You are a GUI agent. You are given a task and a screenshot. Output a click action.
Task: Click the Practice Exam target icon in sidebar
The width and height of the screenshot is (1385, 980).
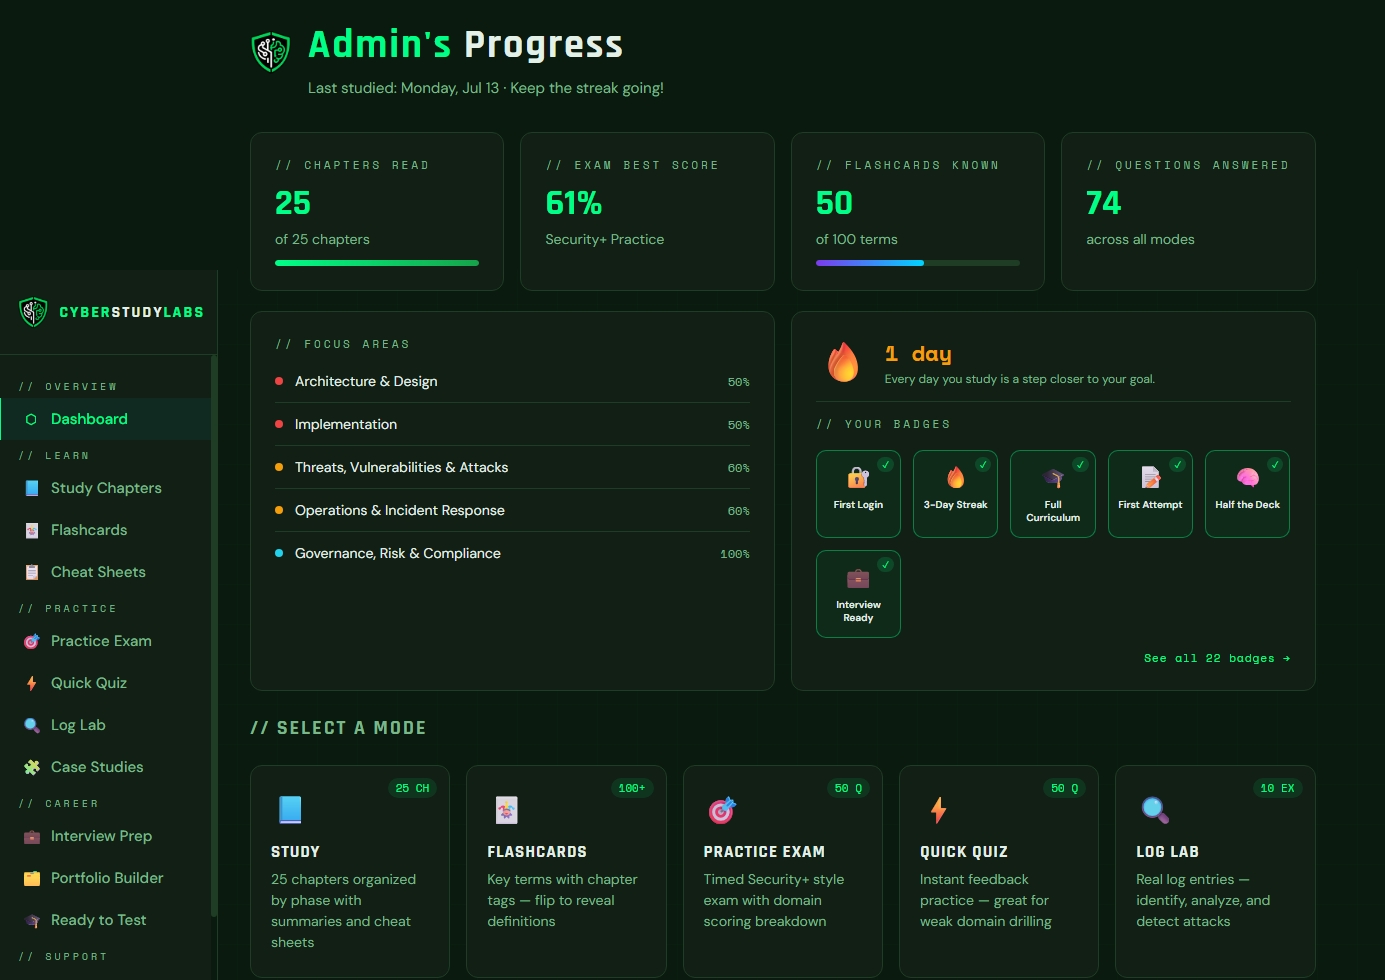point(32,641)
